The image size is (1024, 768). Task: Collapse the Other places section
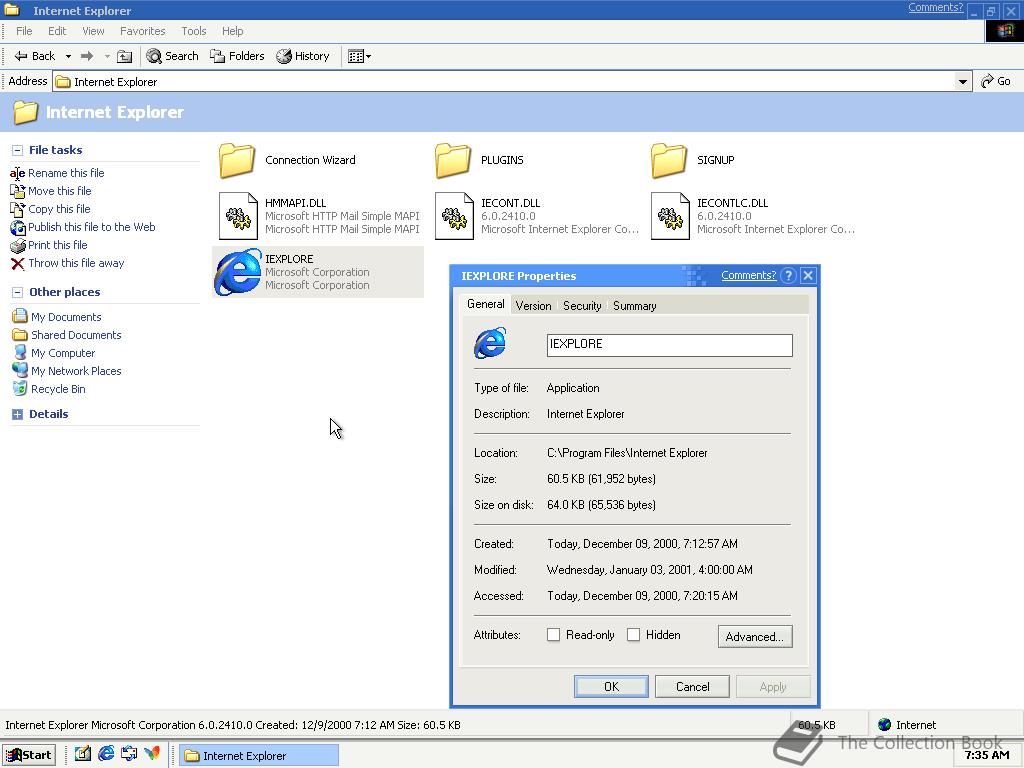17,293
